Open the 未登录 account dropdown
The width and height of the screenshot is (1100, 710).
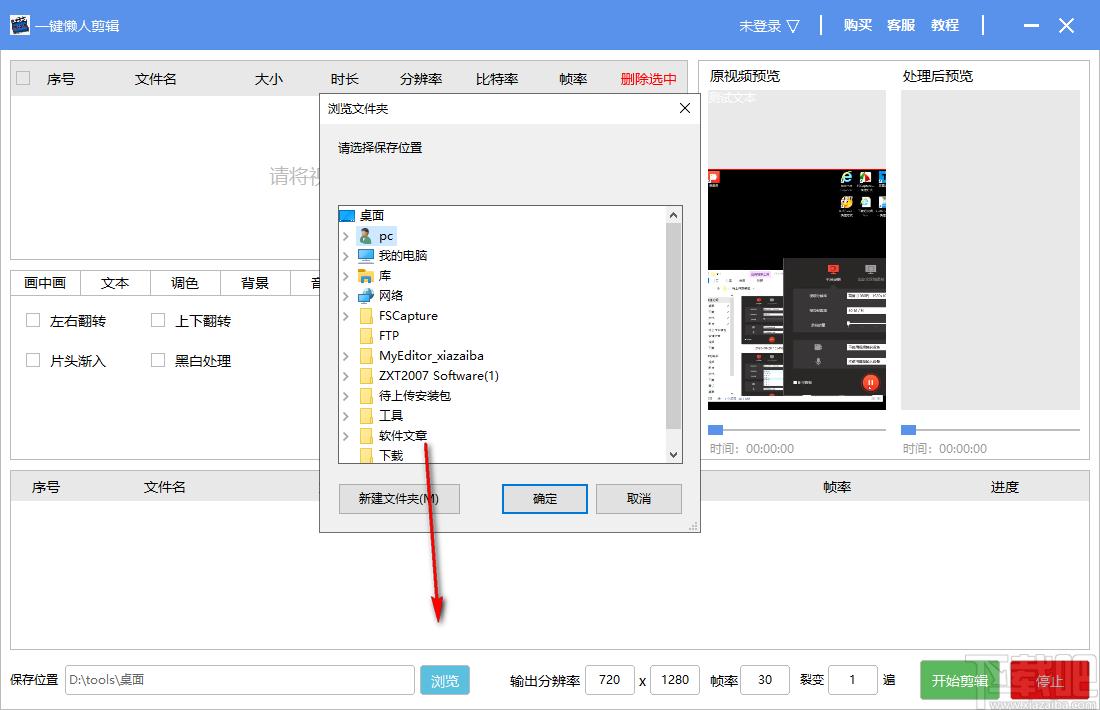pyautogui.click(x=769, y=26)
